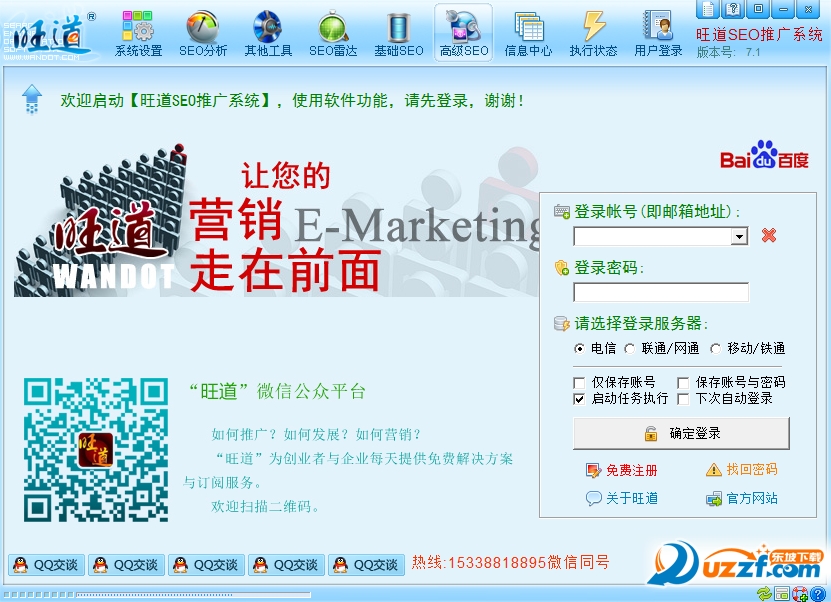Image resolution: width=831 pixels, height=602 pixels.
Task: Click the hotline text 热线:15338818895微信同号
Action: click(510, 562)
